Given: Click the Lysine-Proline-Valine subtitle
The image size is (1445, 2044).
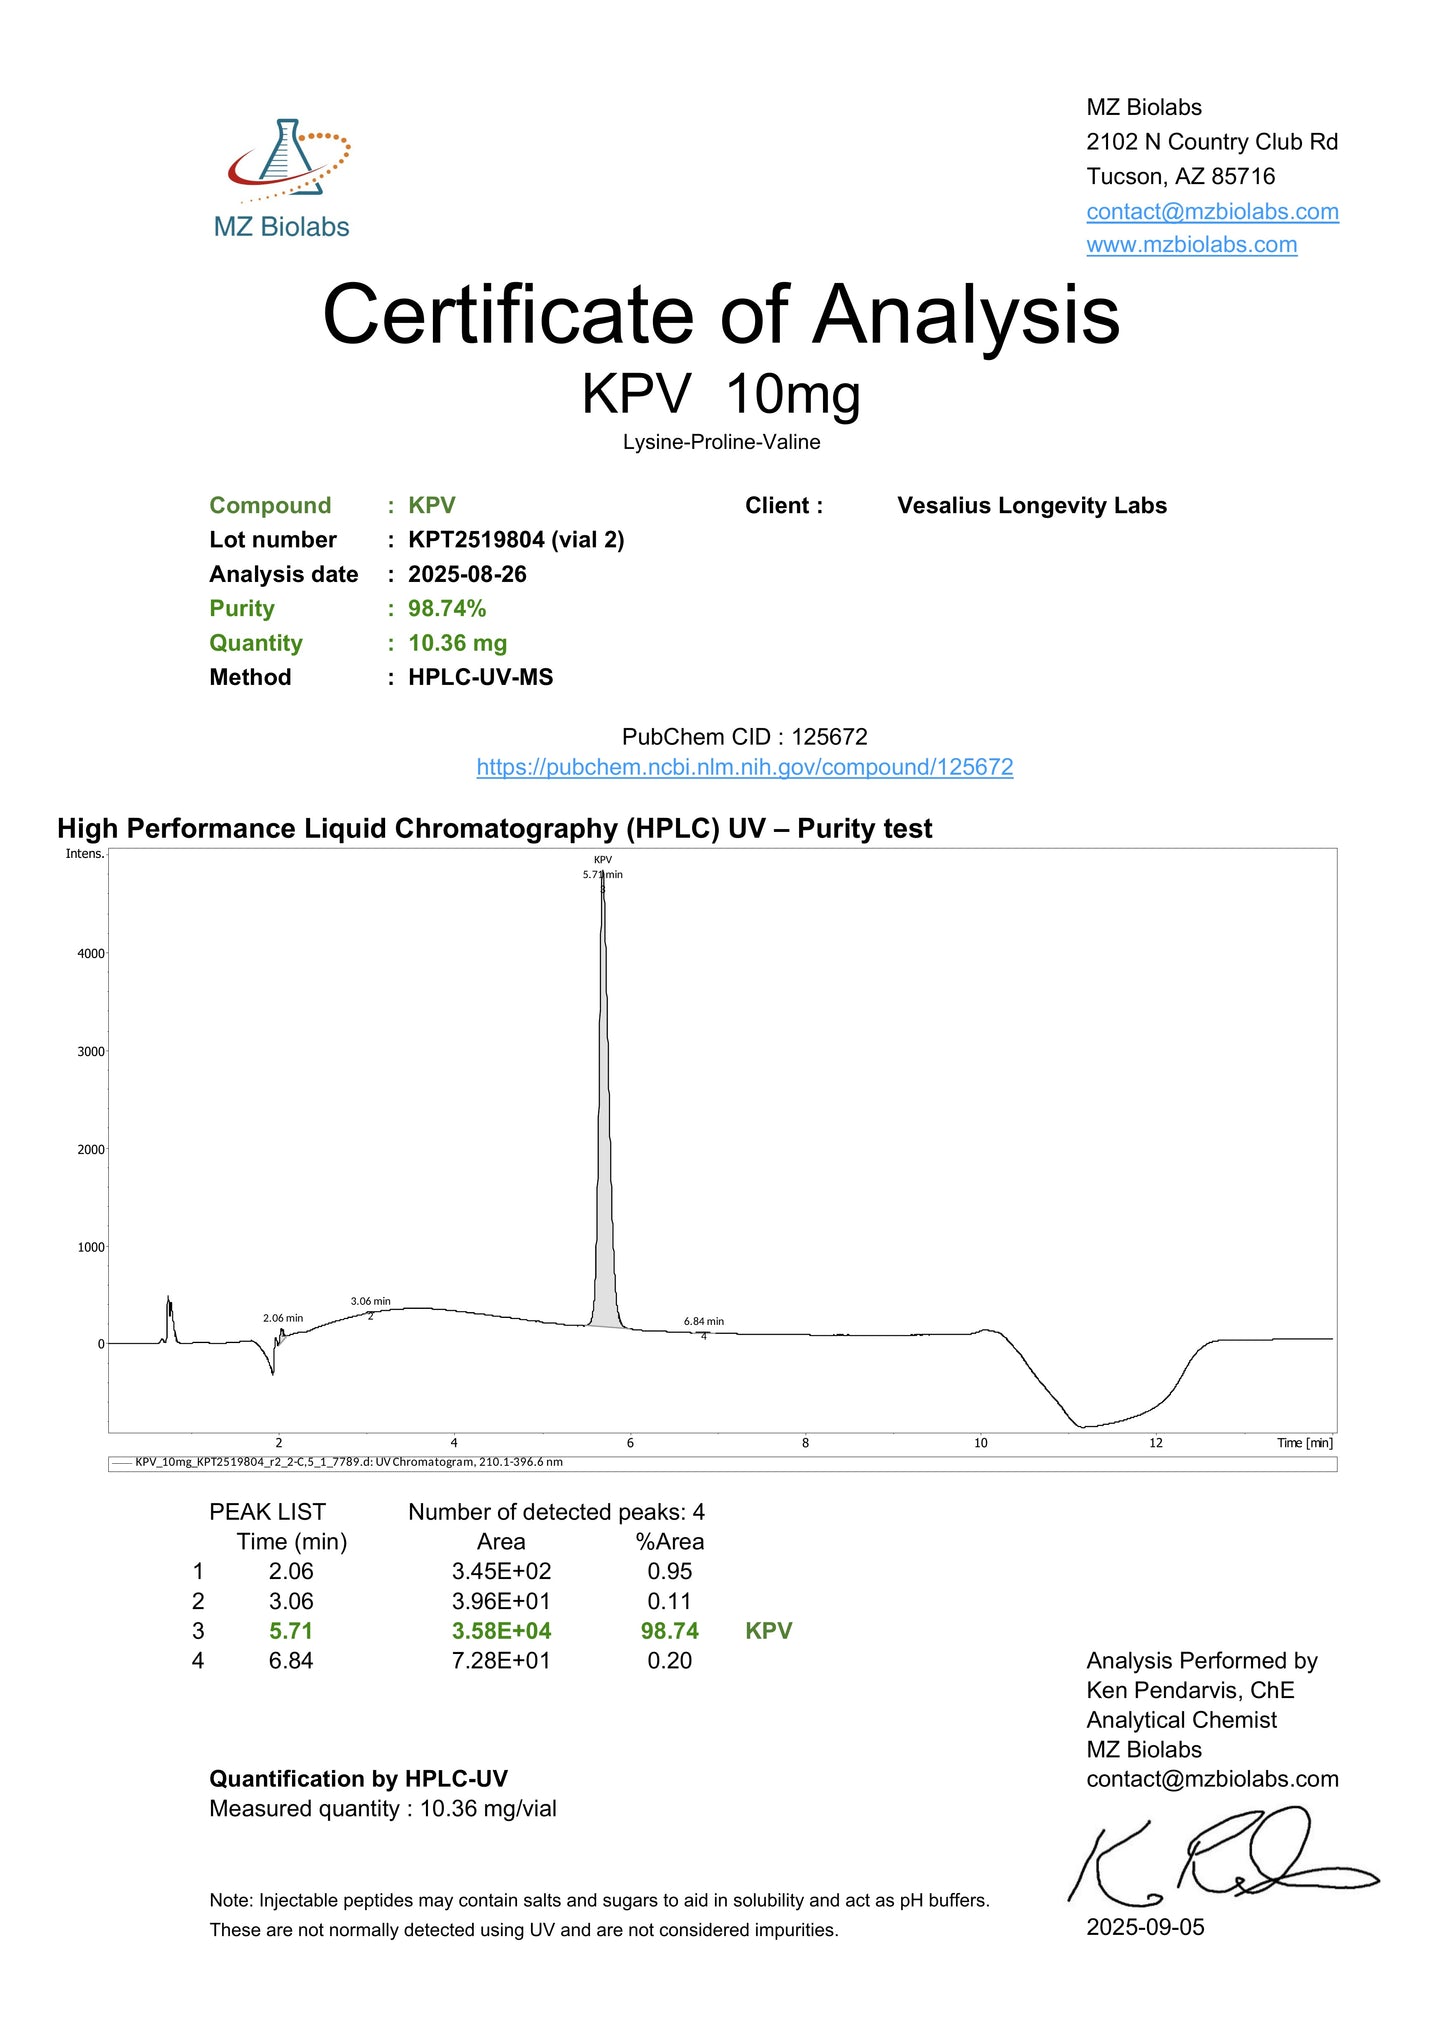Looking at the screenshot, I should tap(721, 442).
